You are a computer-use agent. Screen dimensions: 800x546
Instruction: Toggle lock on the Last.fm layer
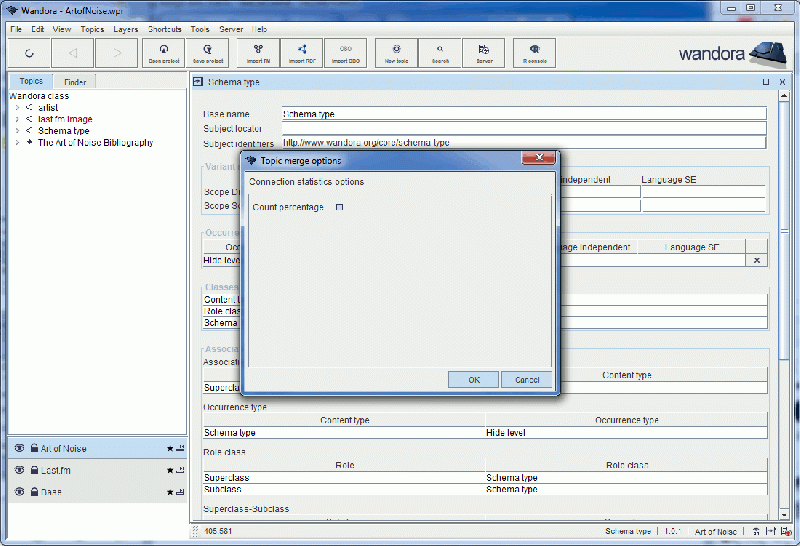tap(33, 470)
